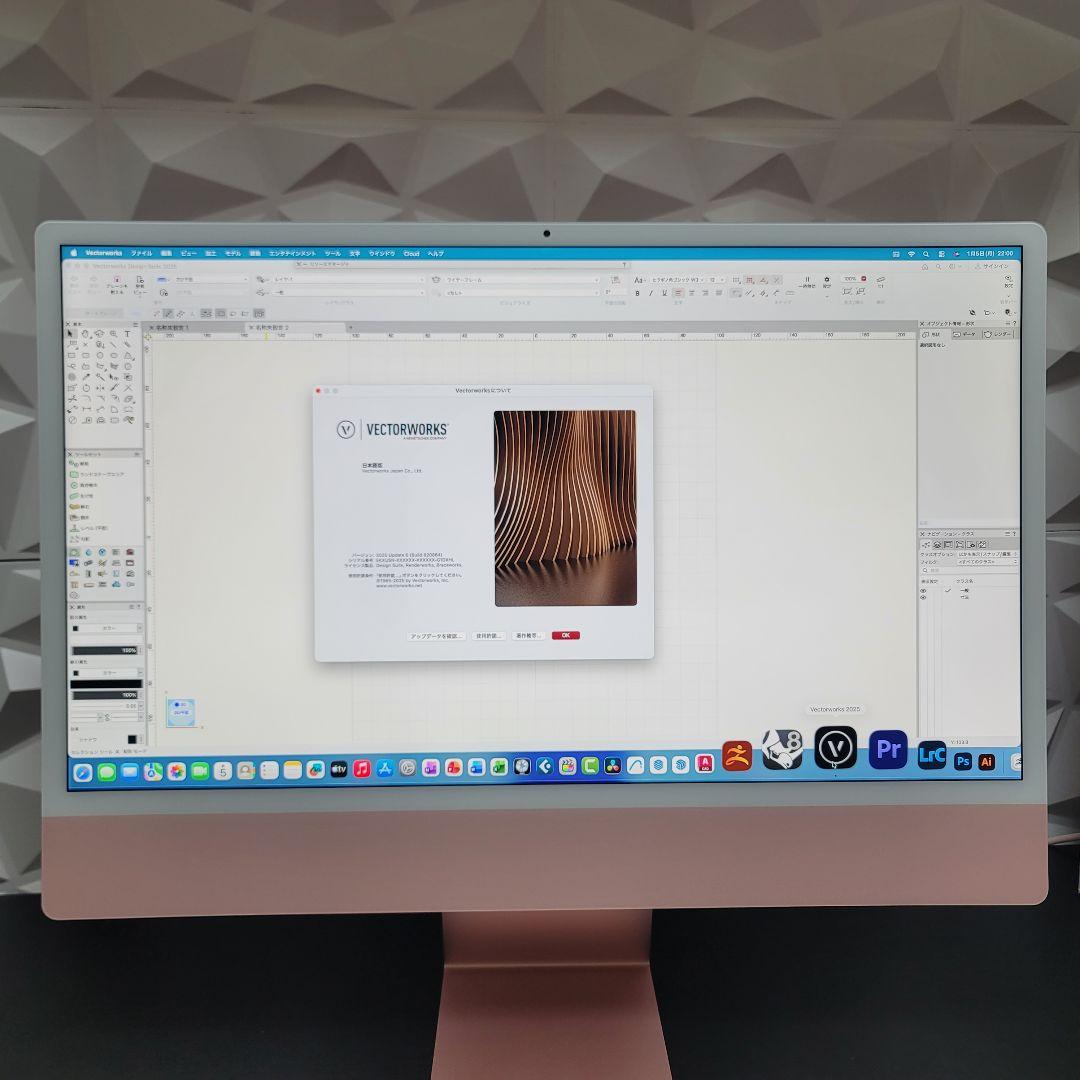Adjust the 100% opacity slider in Attributes
This screenshot has width=1080, height=1080.
point(104,650)
